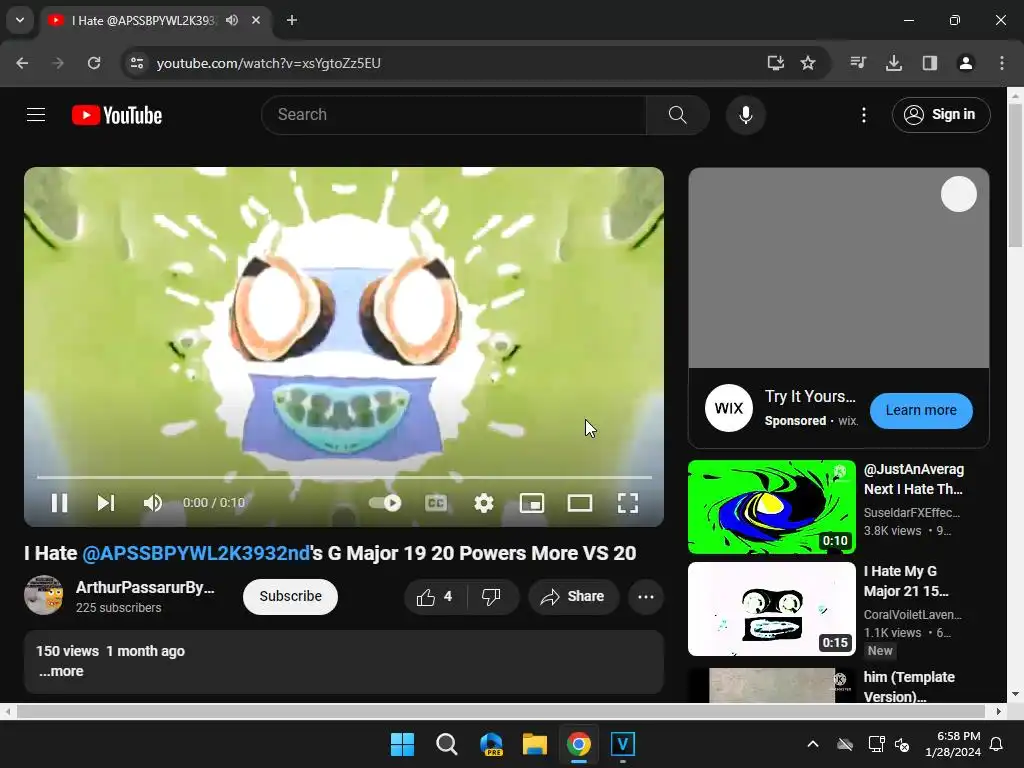Open ArthurPassarurBy channel name link
This screenshot has height=768, width=1024.
(x=145, y=587)
